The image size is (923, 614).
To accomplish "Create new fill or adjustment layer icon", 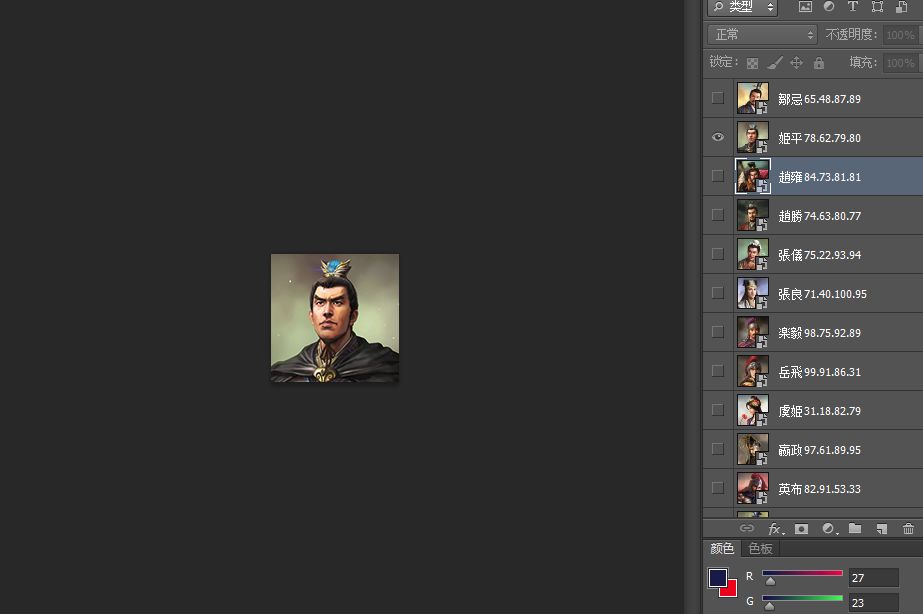I will 829,529.
